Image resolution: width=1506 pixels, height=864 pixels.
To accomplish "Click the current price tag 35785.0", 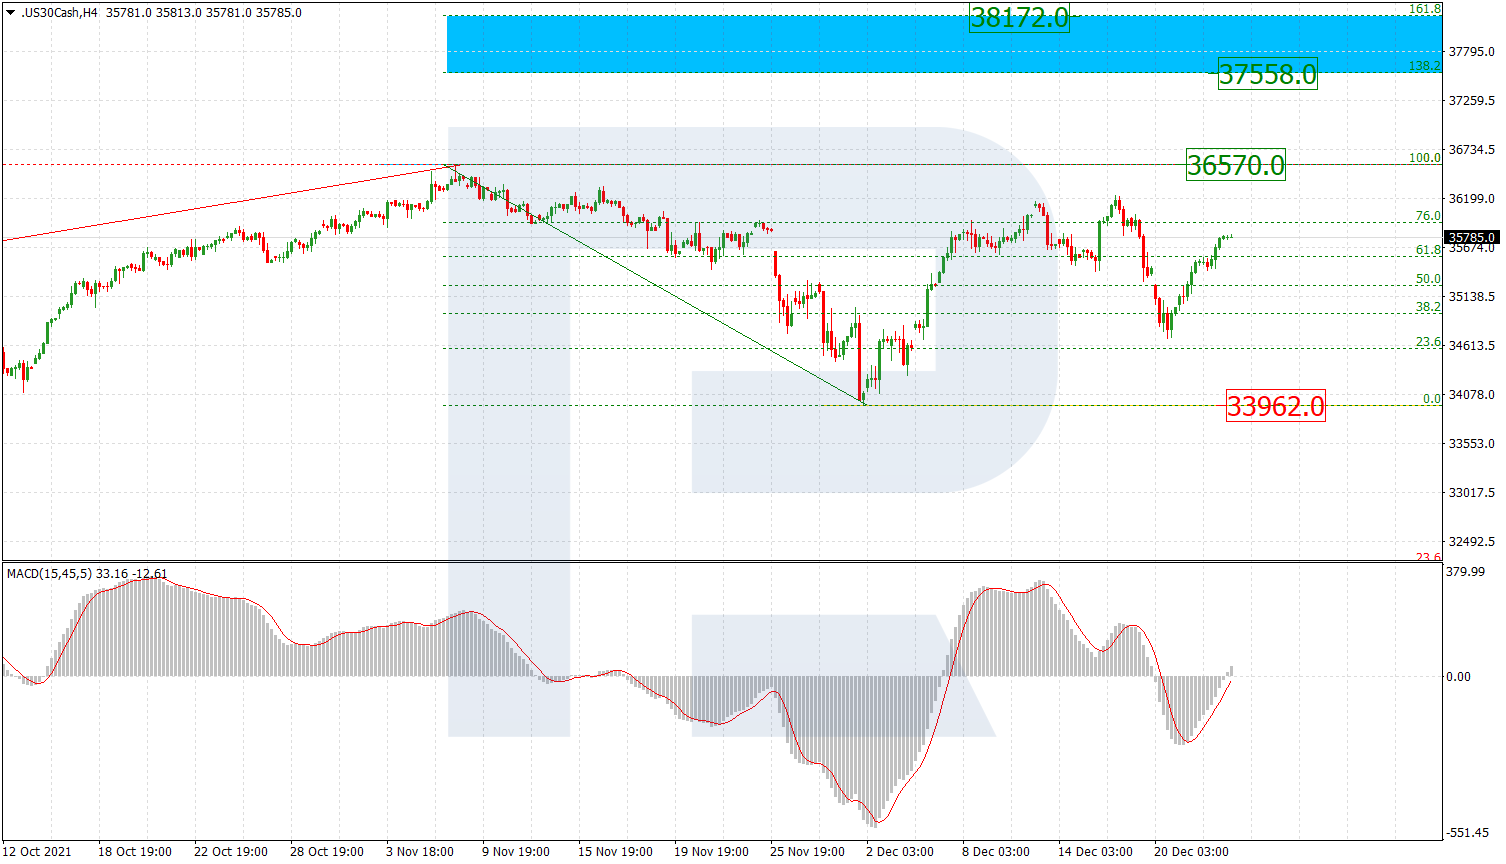I will pos(1472,238).
